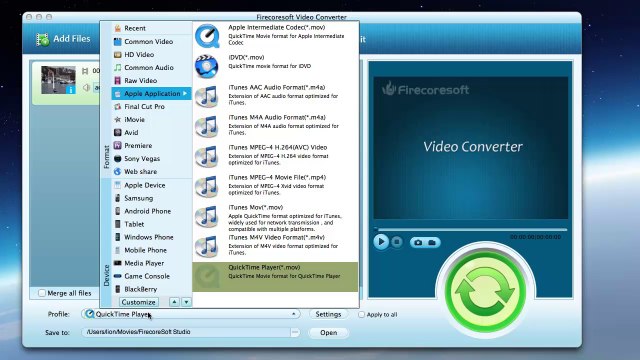Open the Android Phone category
640x360 pixels.
151,211
